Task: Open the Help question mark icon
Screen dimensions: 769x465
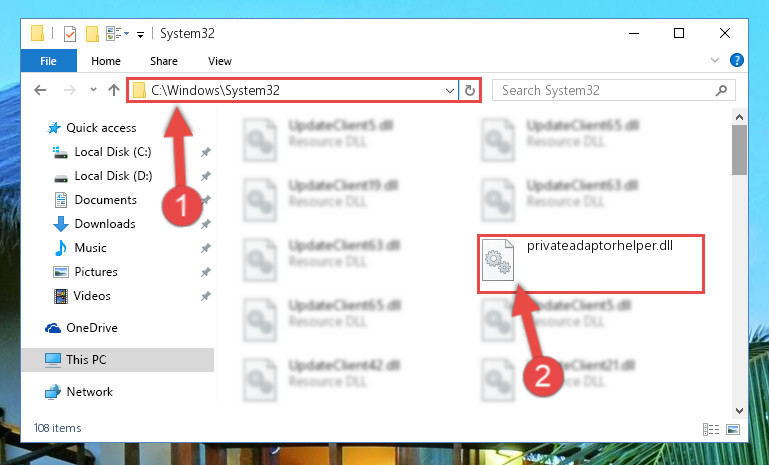Action: pyautogui.click(x=736, y=60)
